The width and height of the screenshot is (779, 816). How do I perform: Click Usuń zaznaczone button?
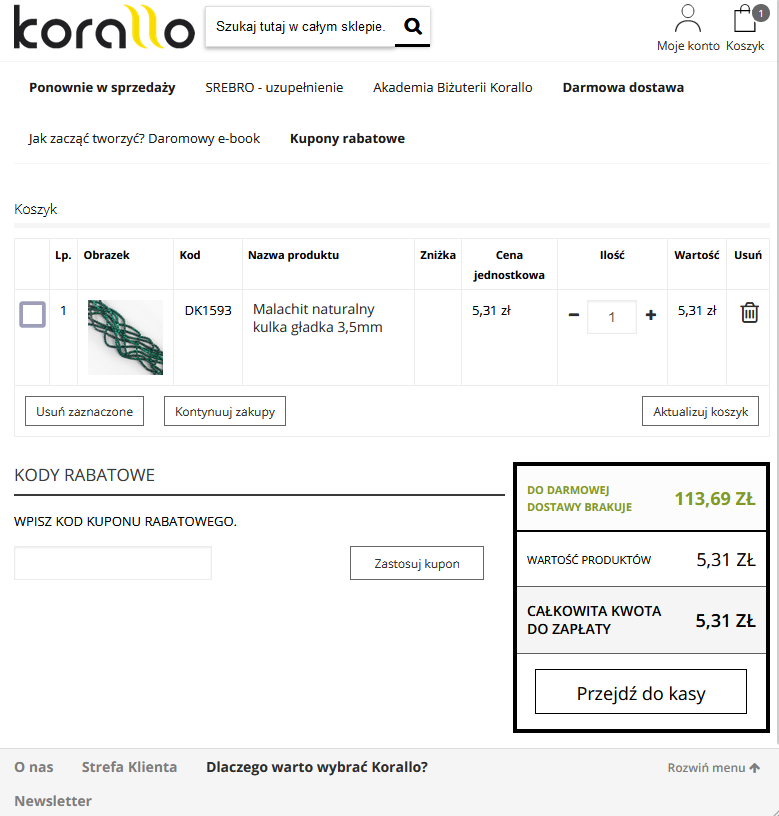point(84,411)
